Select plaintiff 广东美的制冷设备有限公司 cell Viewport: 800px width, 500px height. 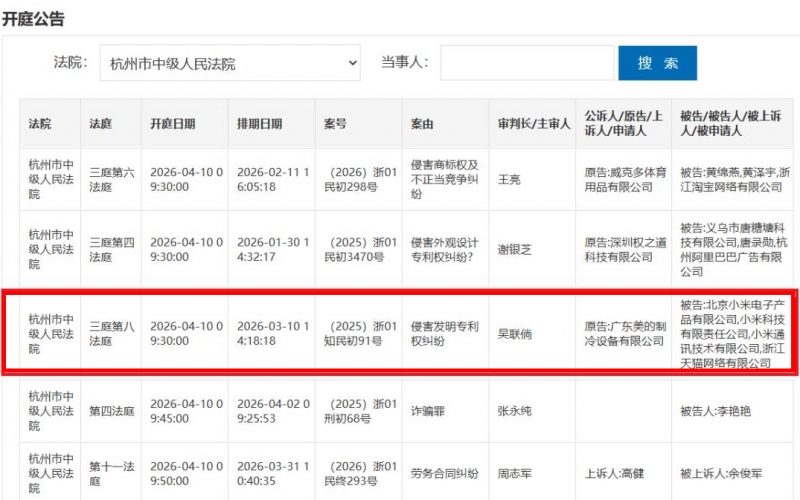tap(624, 334)
